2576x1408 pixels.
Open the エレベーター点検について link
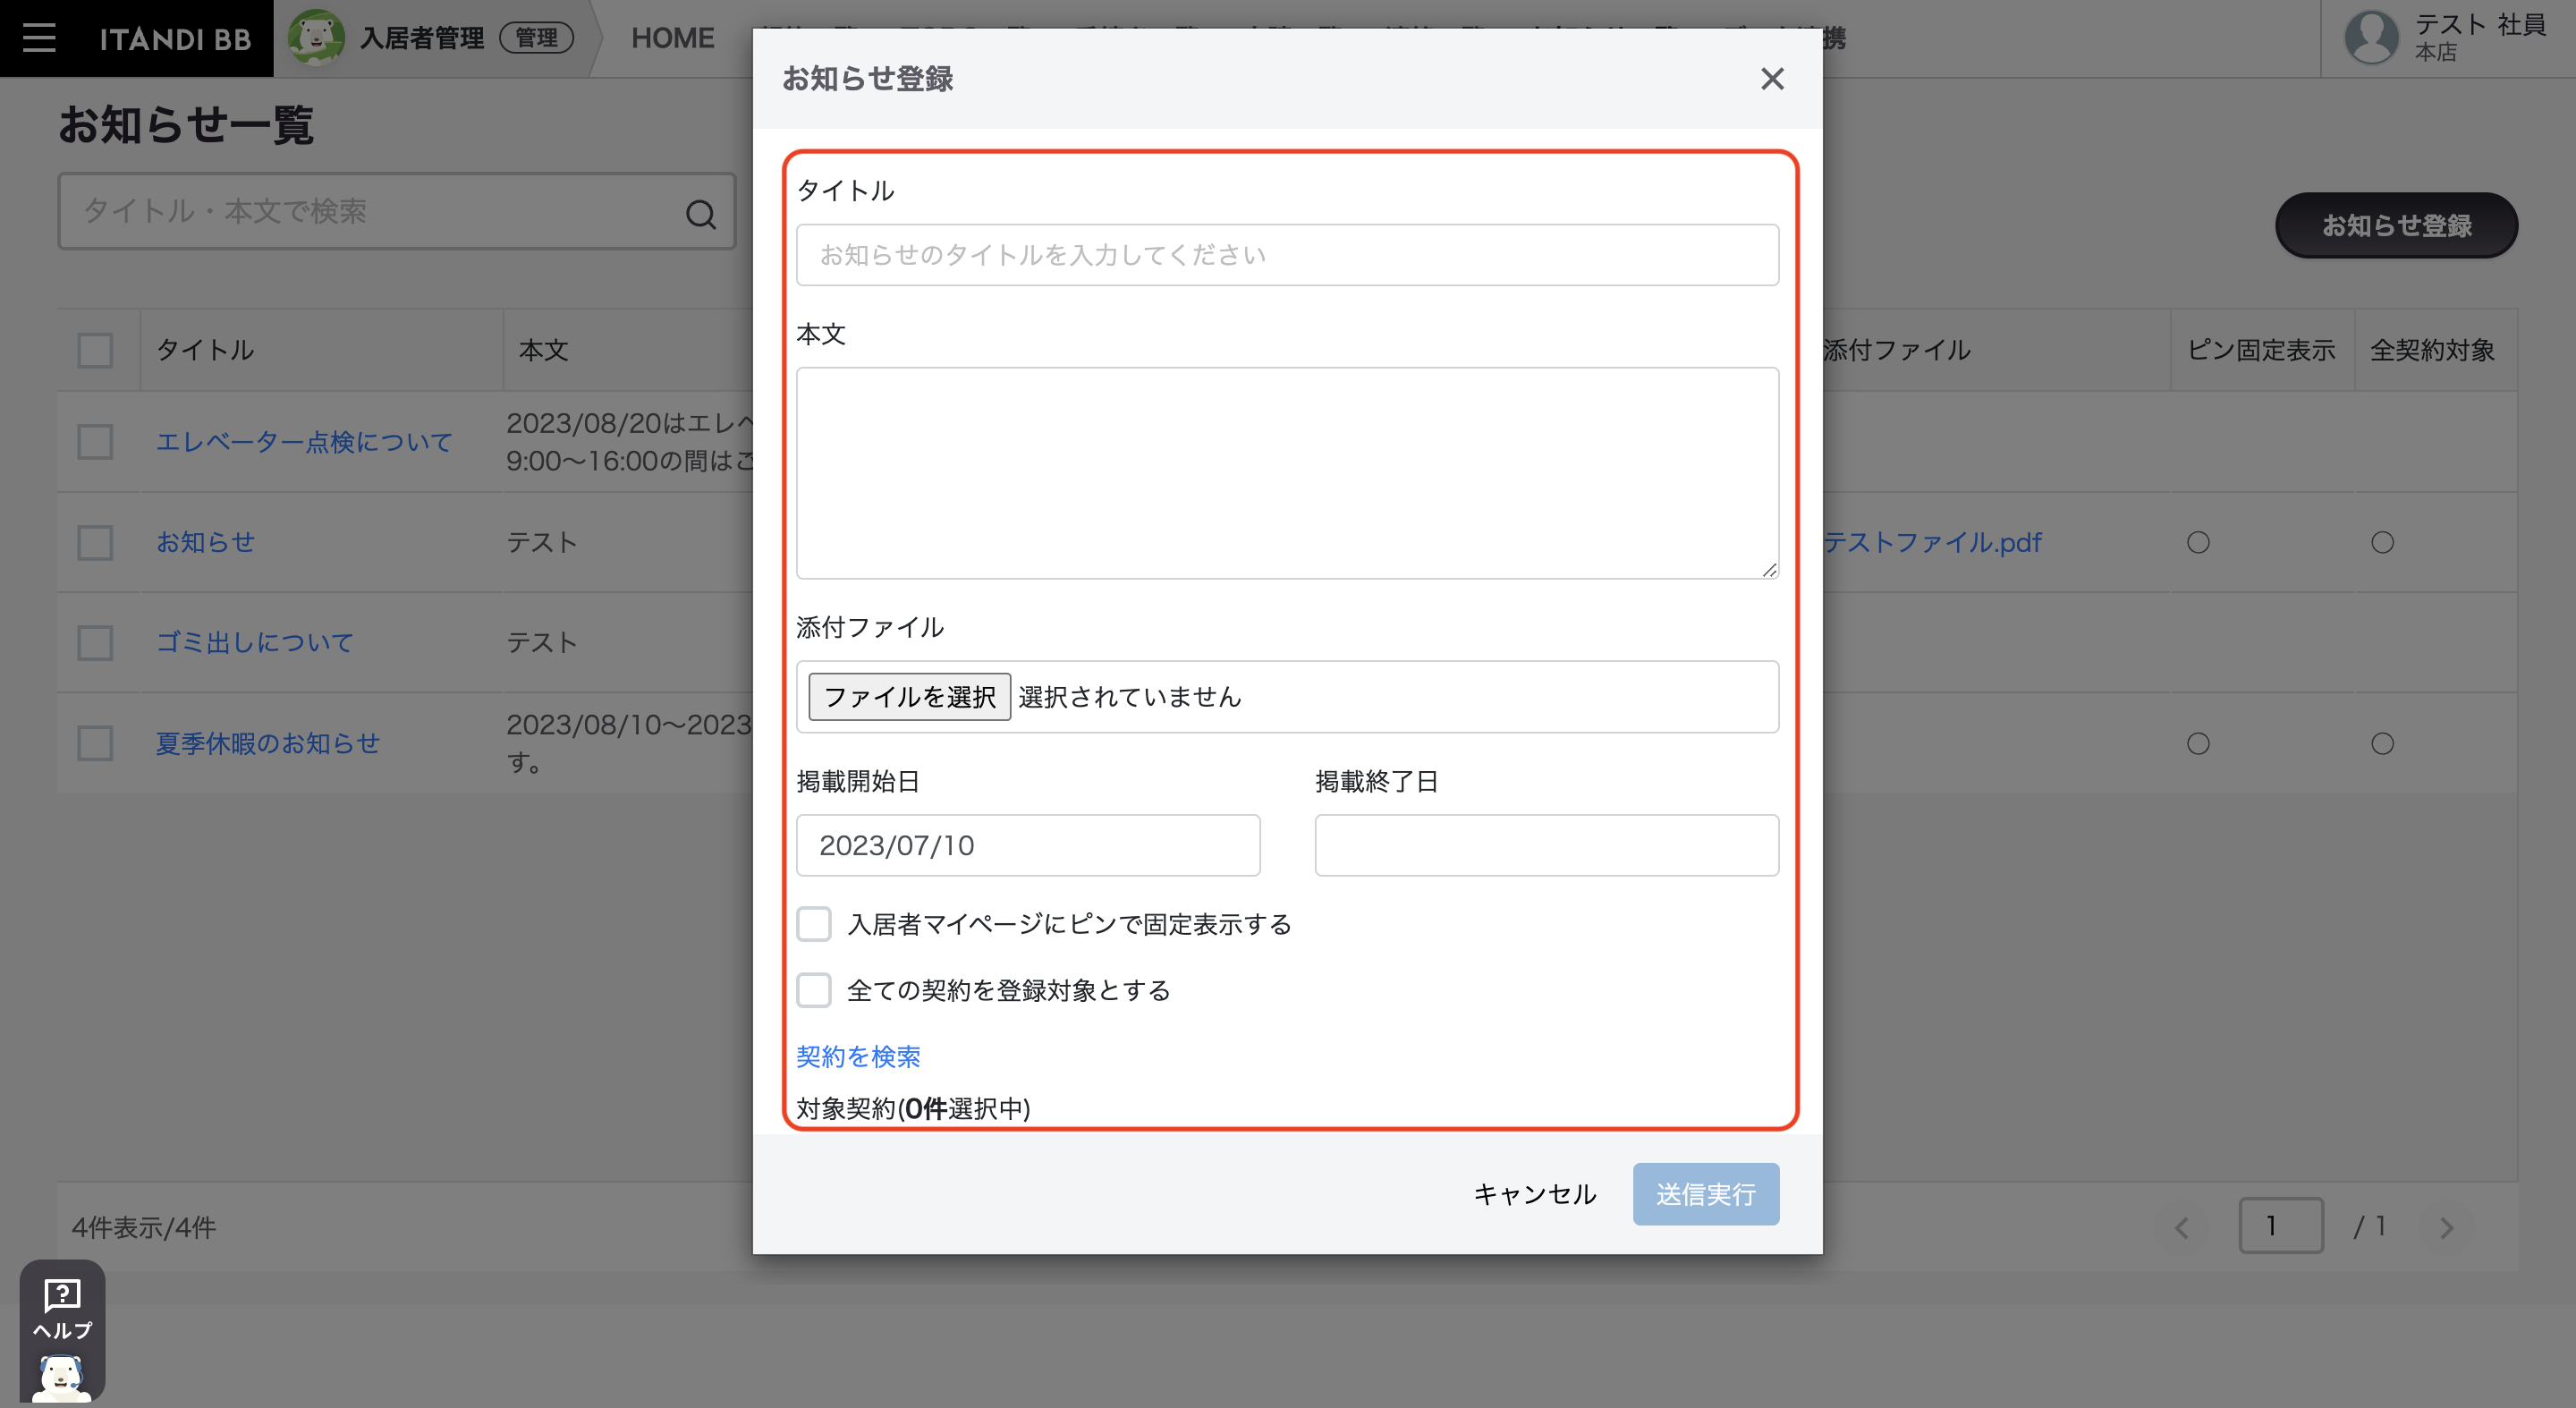click(x=304, y=442)
